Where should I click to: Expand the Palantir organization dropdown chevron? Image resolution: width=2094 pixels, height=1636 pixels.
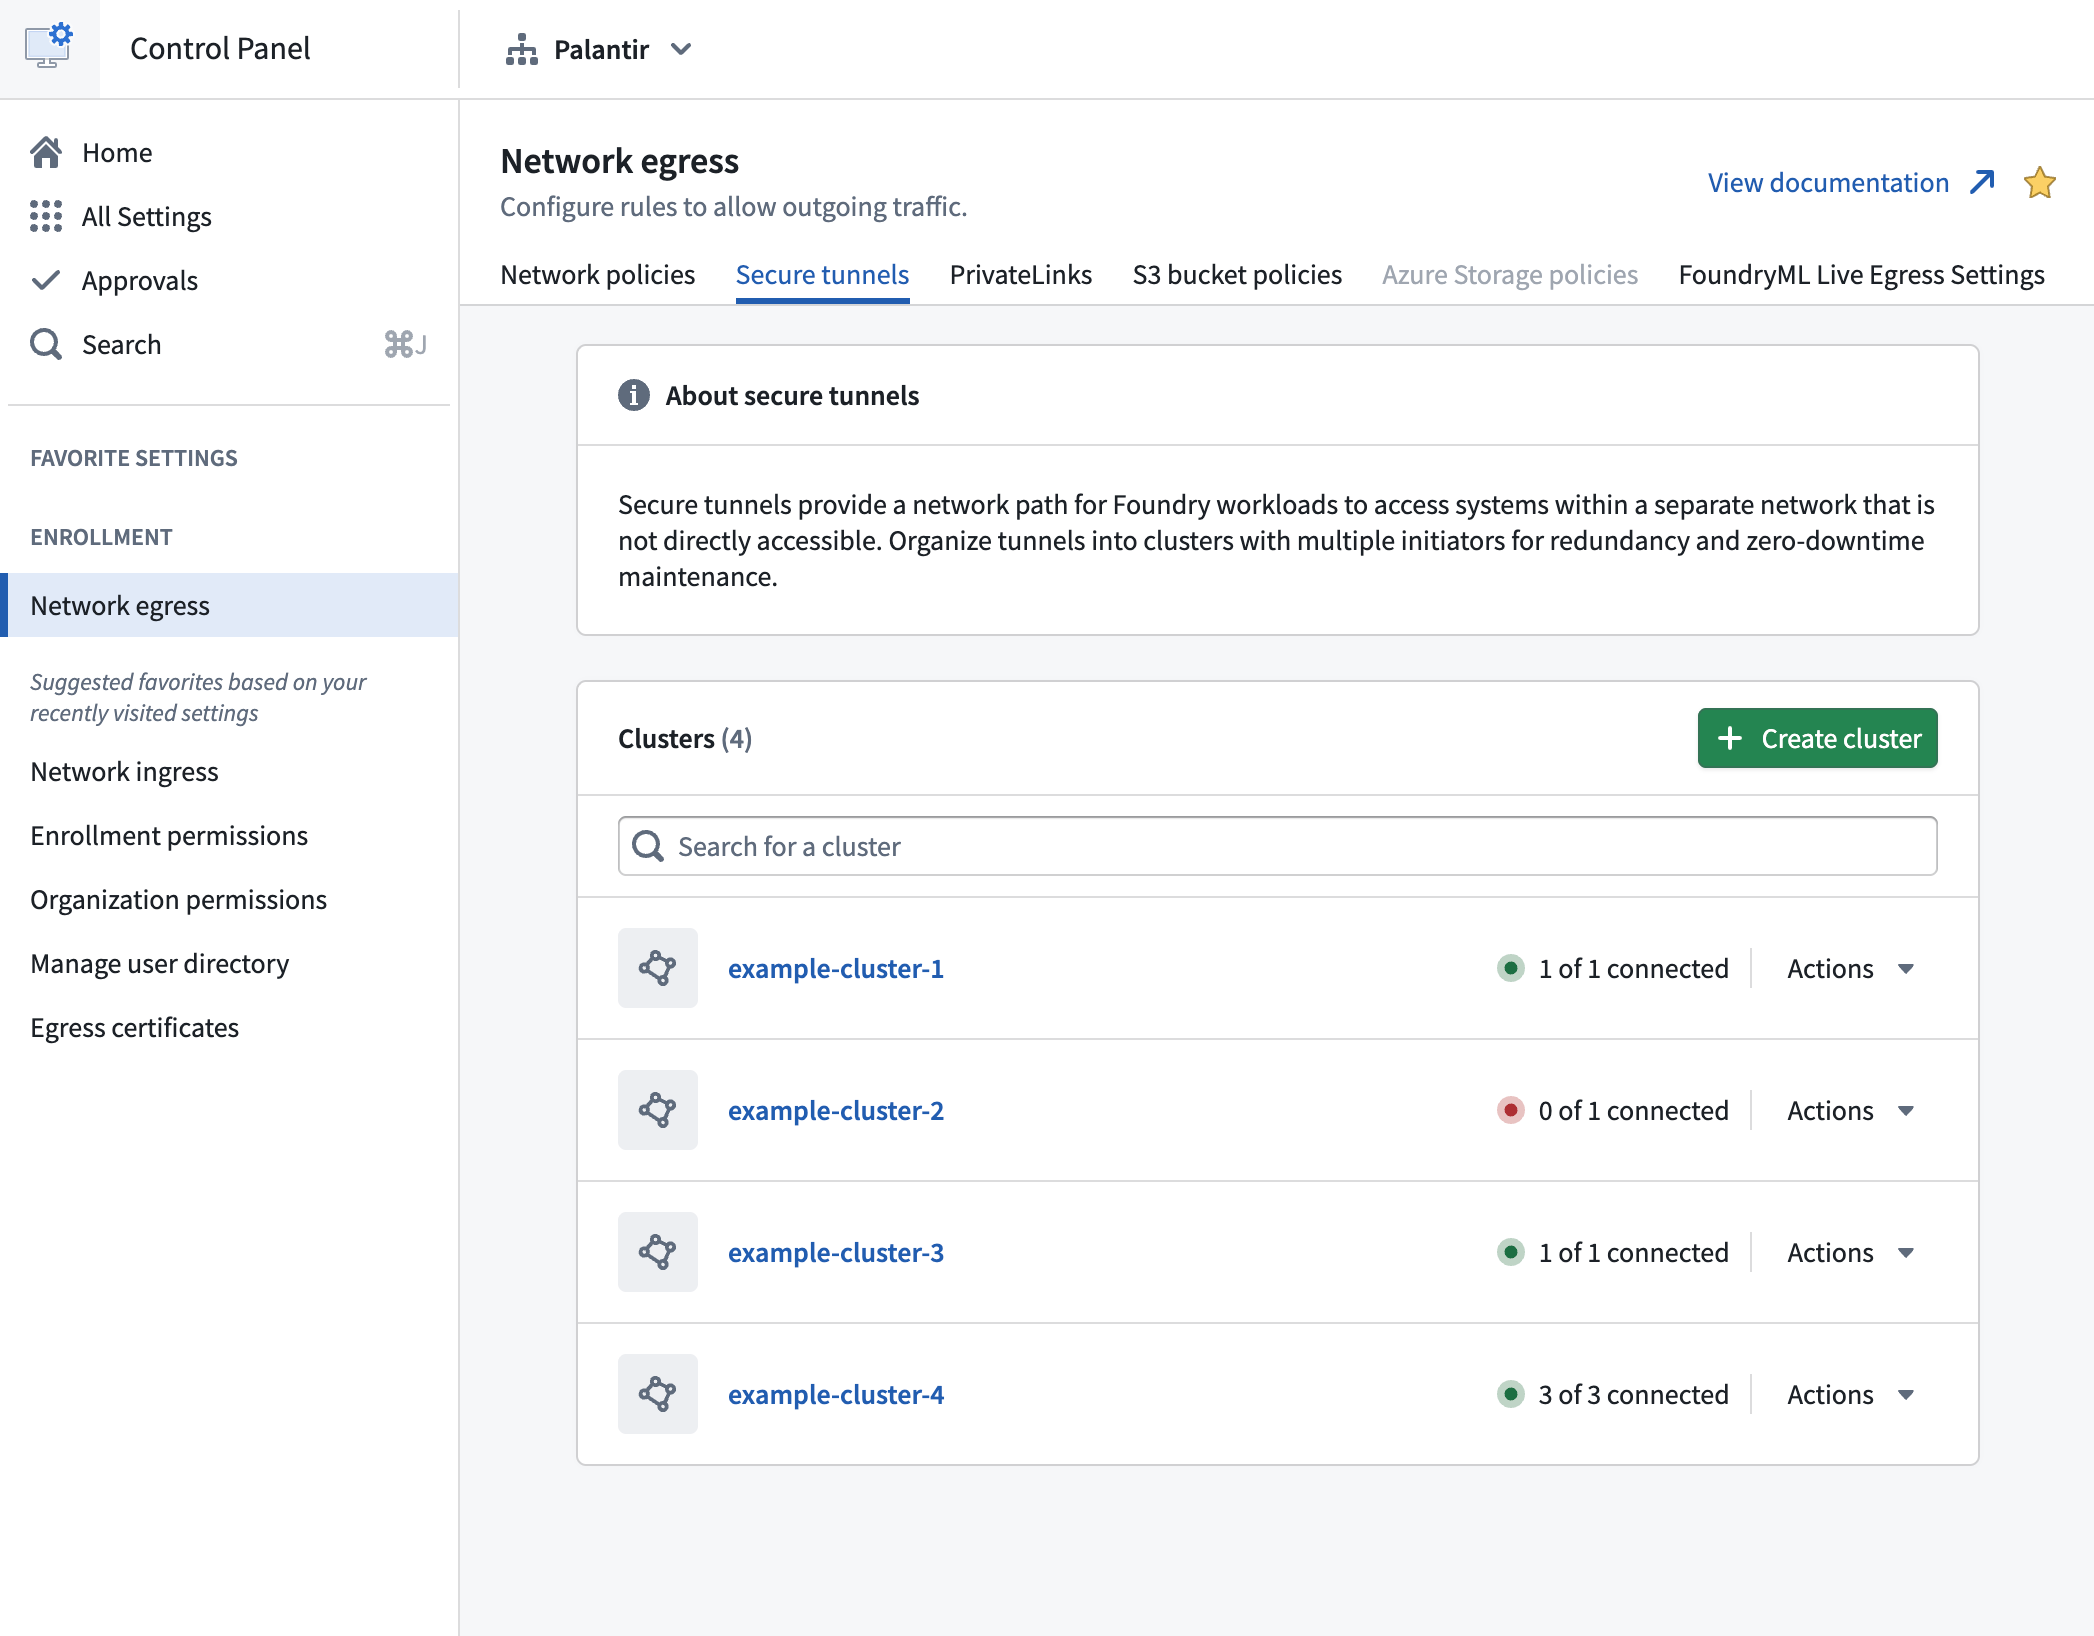681,49
